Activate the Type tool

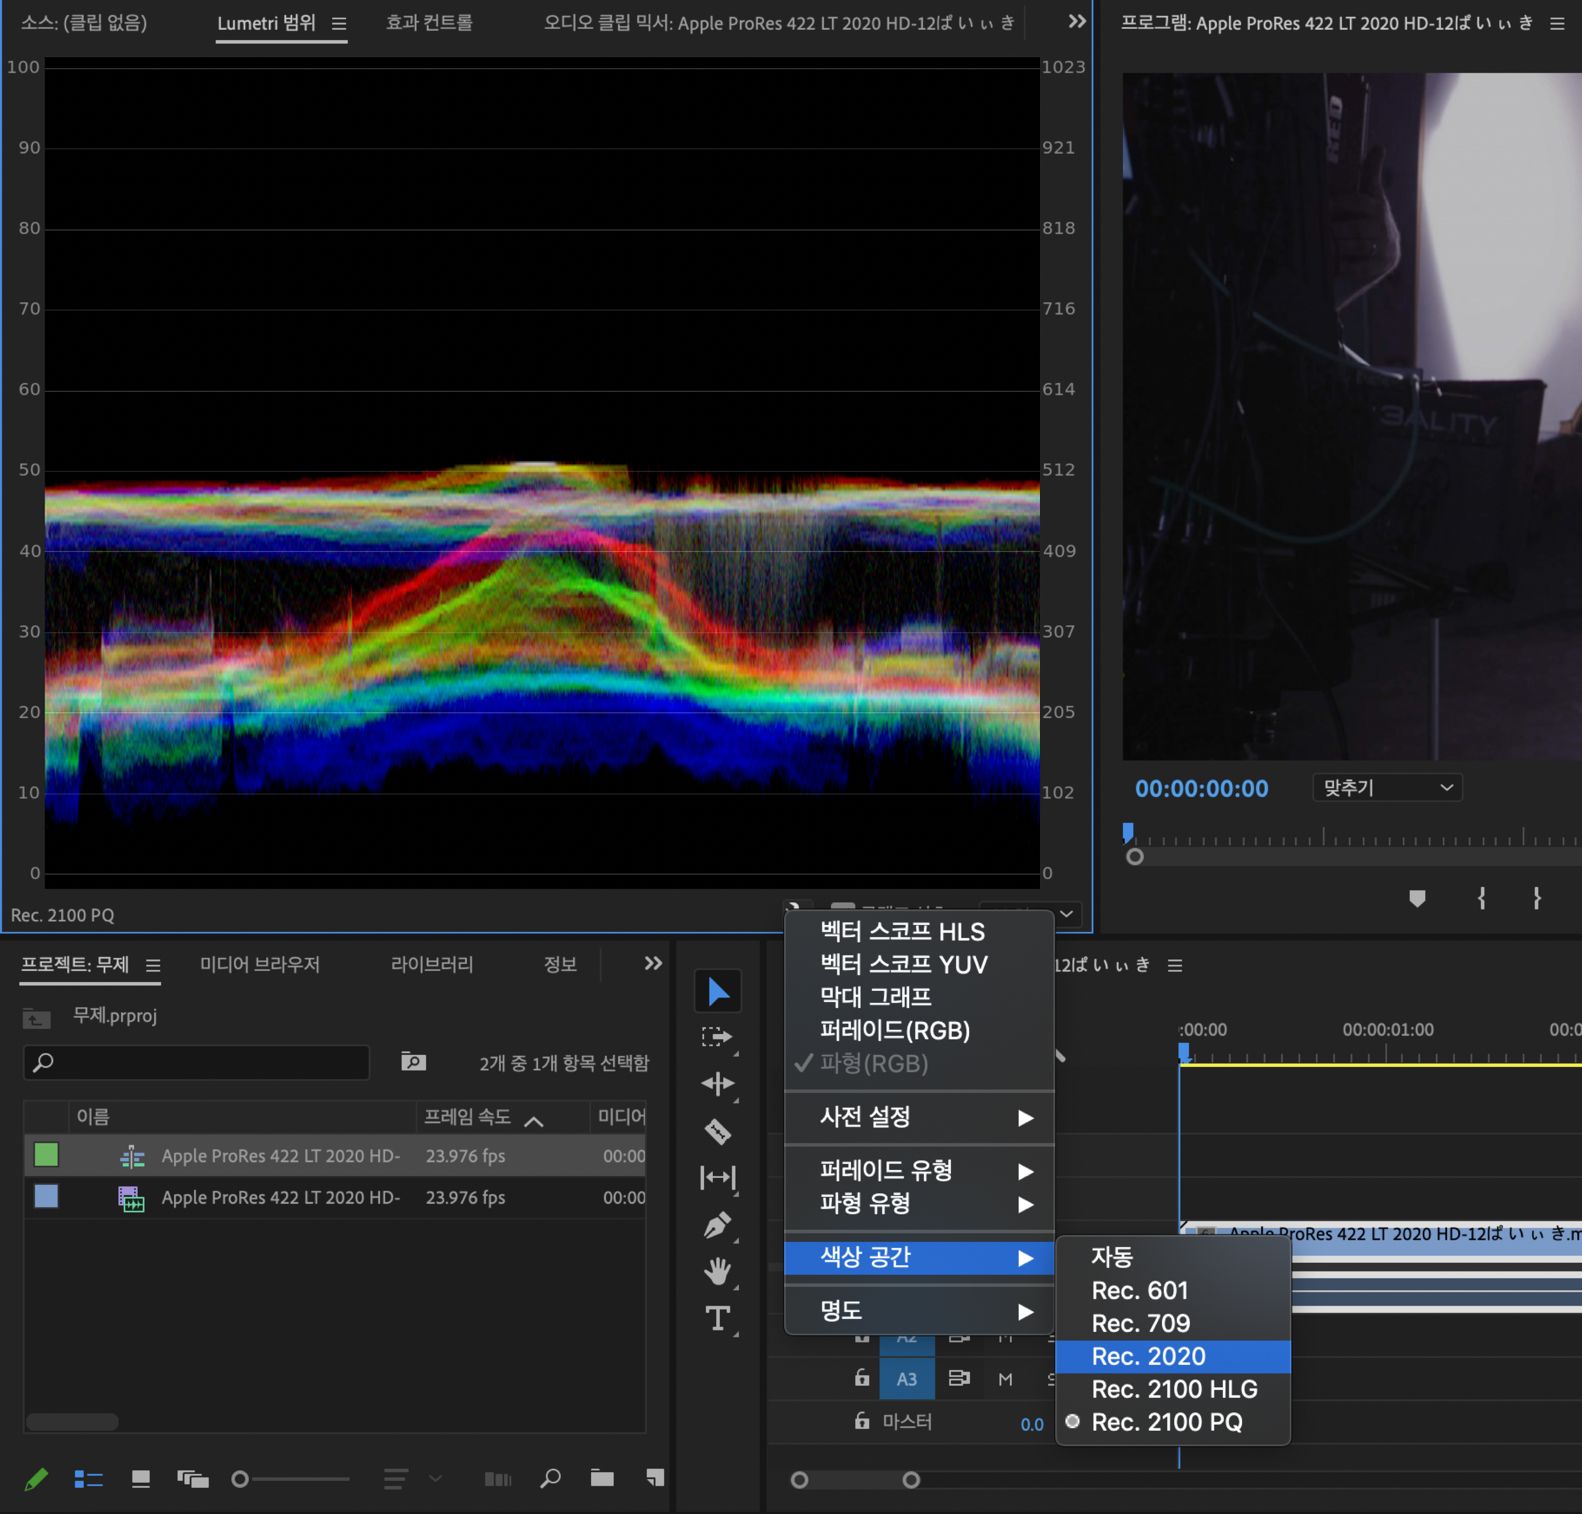click(717, 1318)
